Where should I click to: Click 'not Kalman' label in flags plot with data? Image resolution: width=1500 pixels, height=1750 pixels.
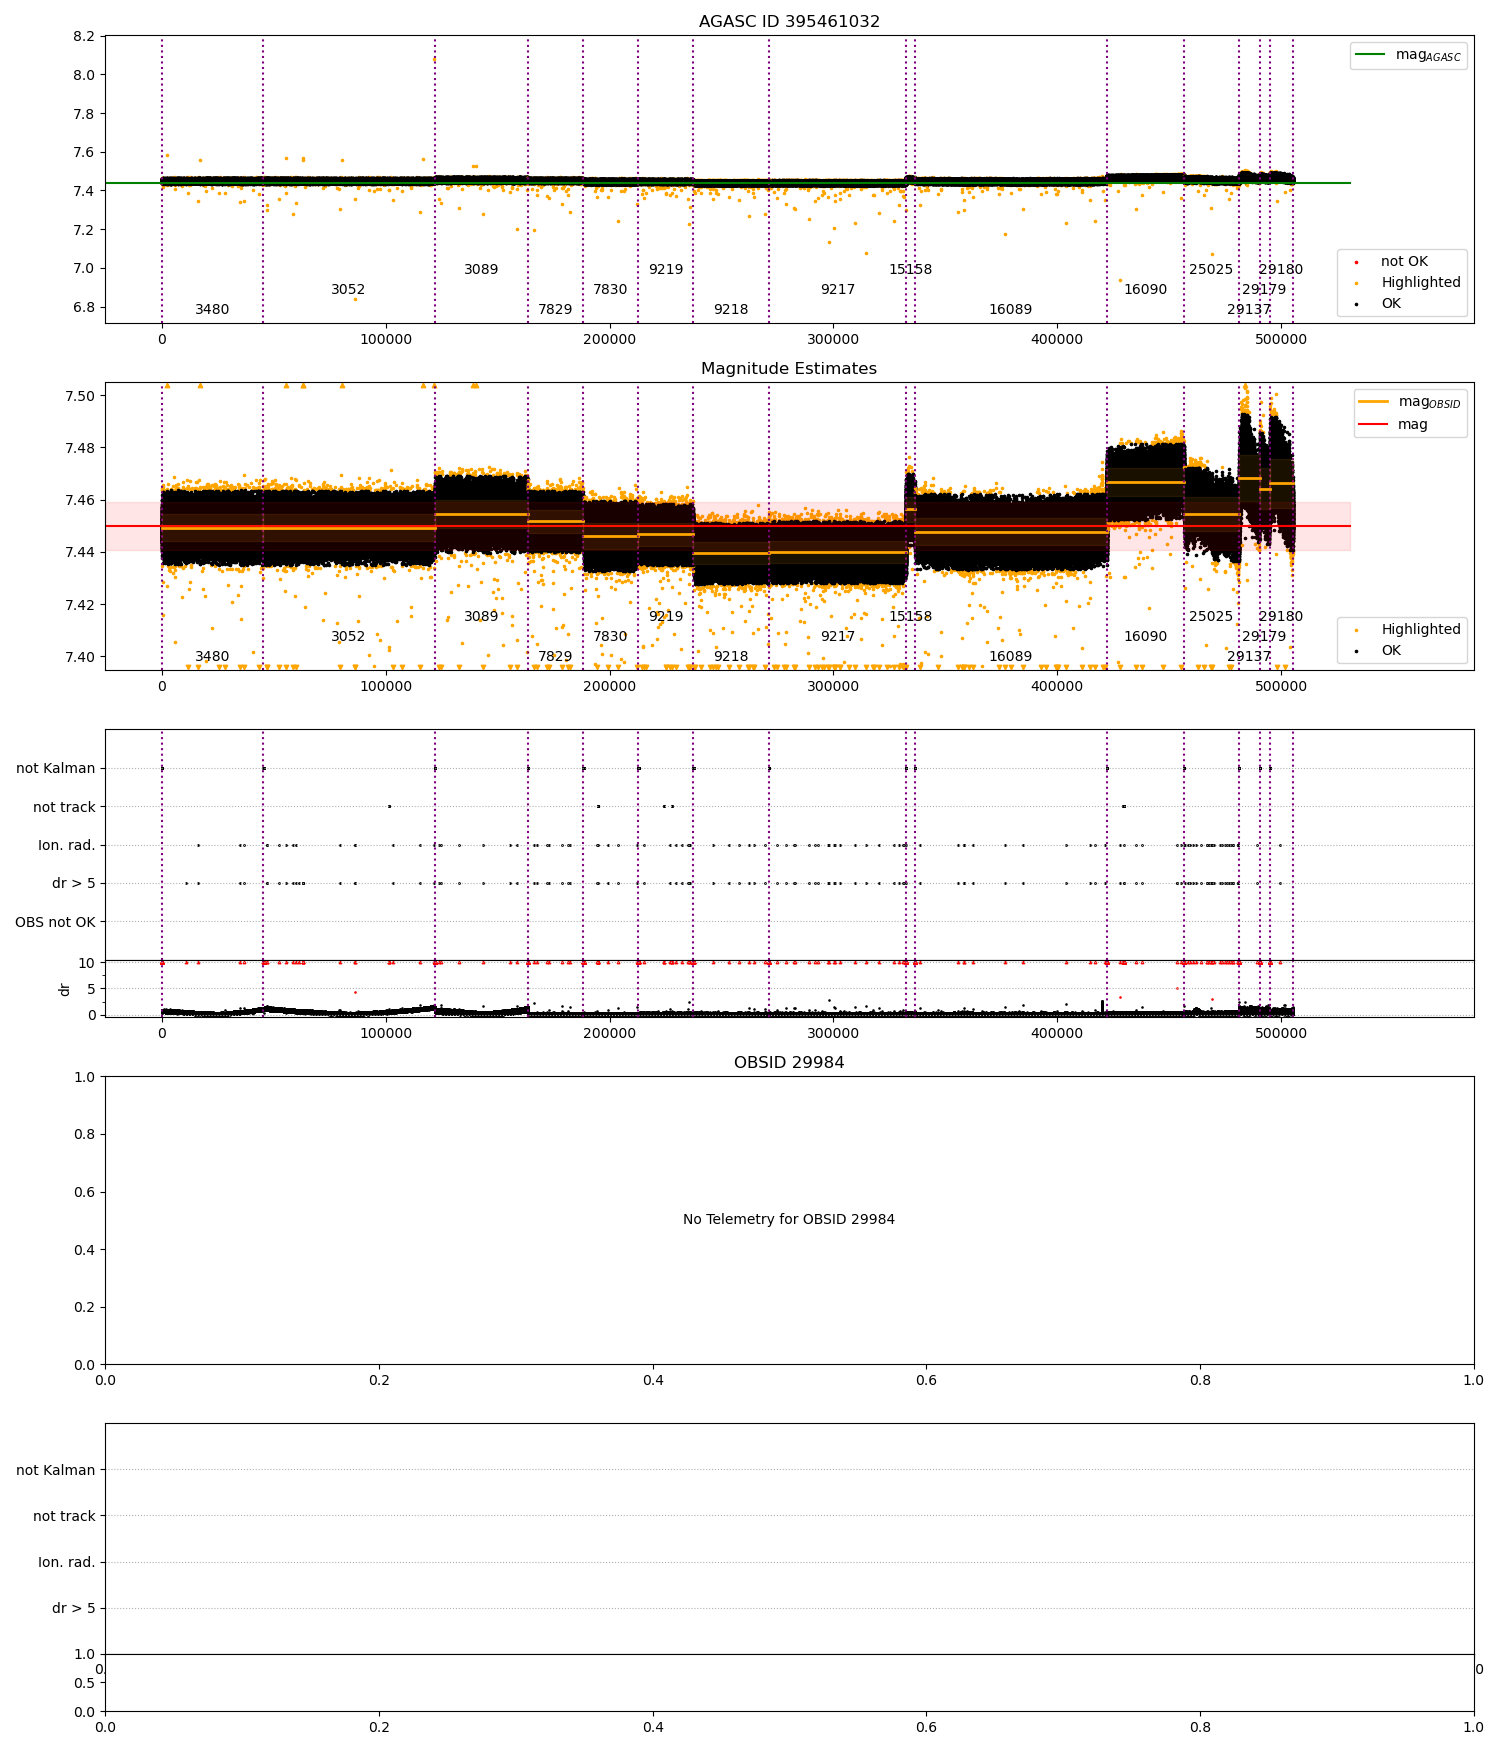(x=56, y=769)
